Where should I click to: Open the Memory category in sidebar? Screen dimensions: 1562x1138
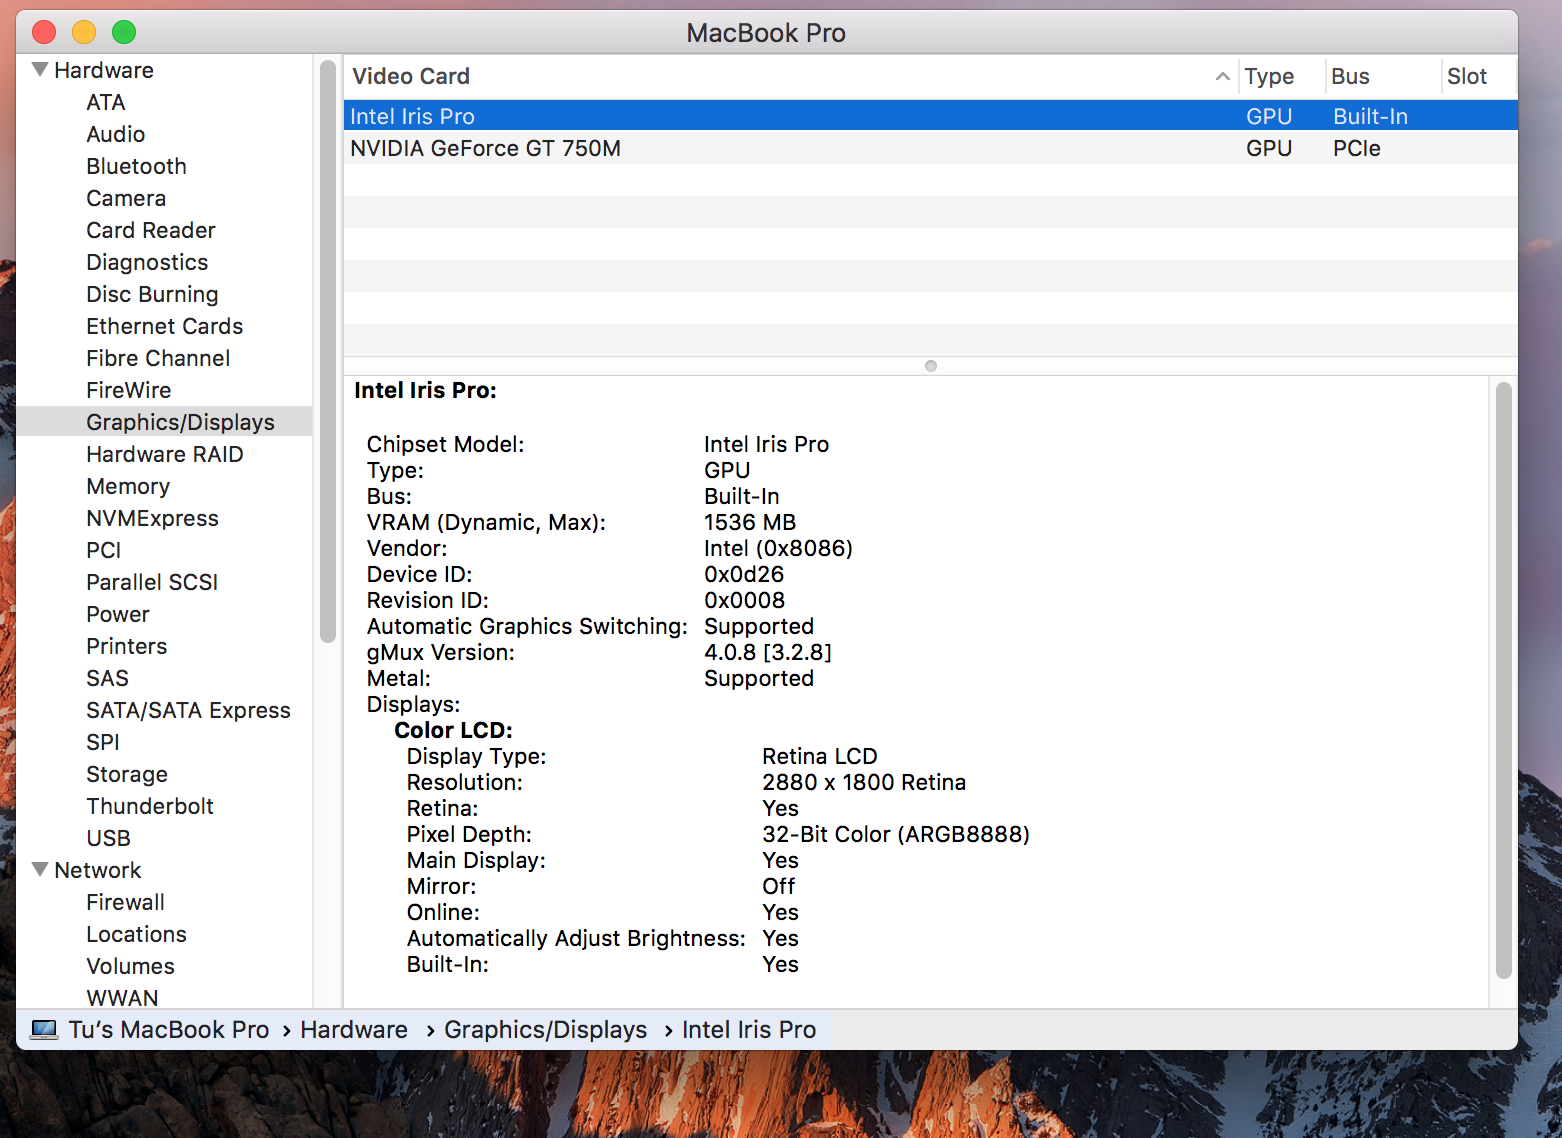[128, 486]
